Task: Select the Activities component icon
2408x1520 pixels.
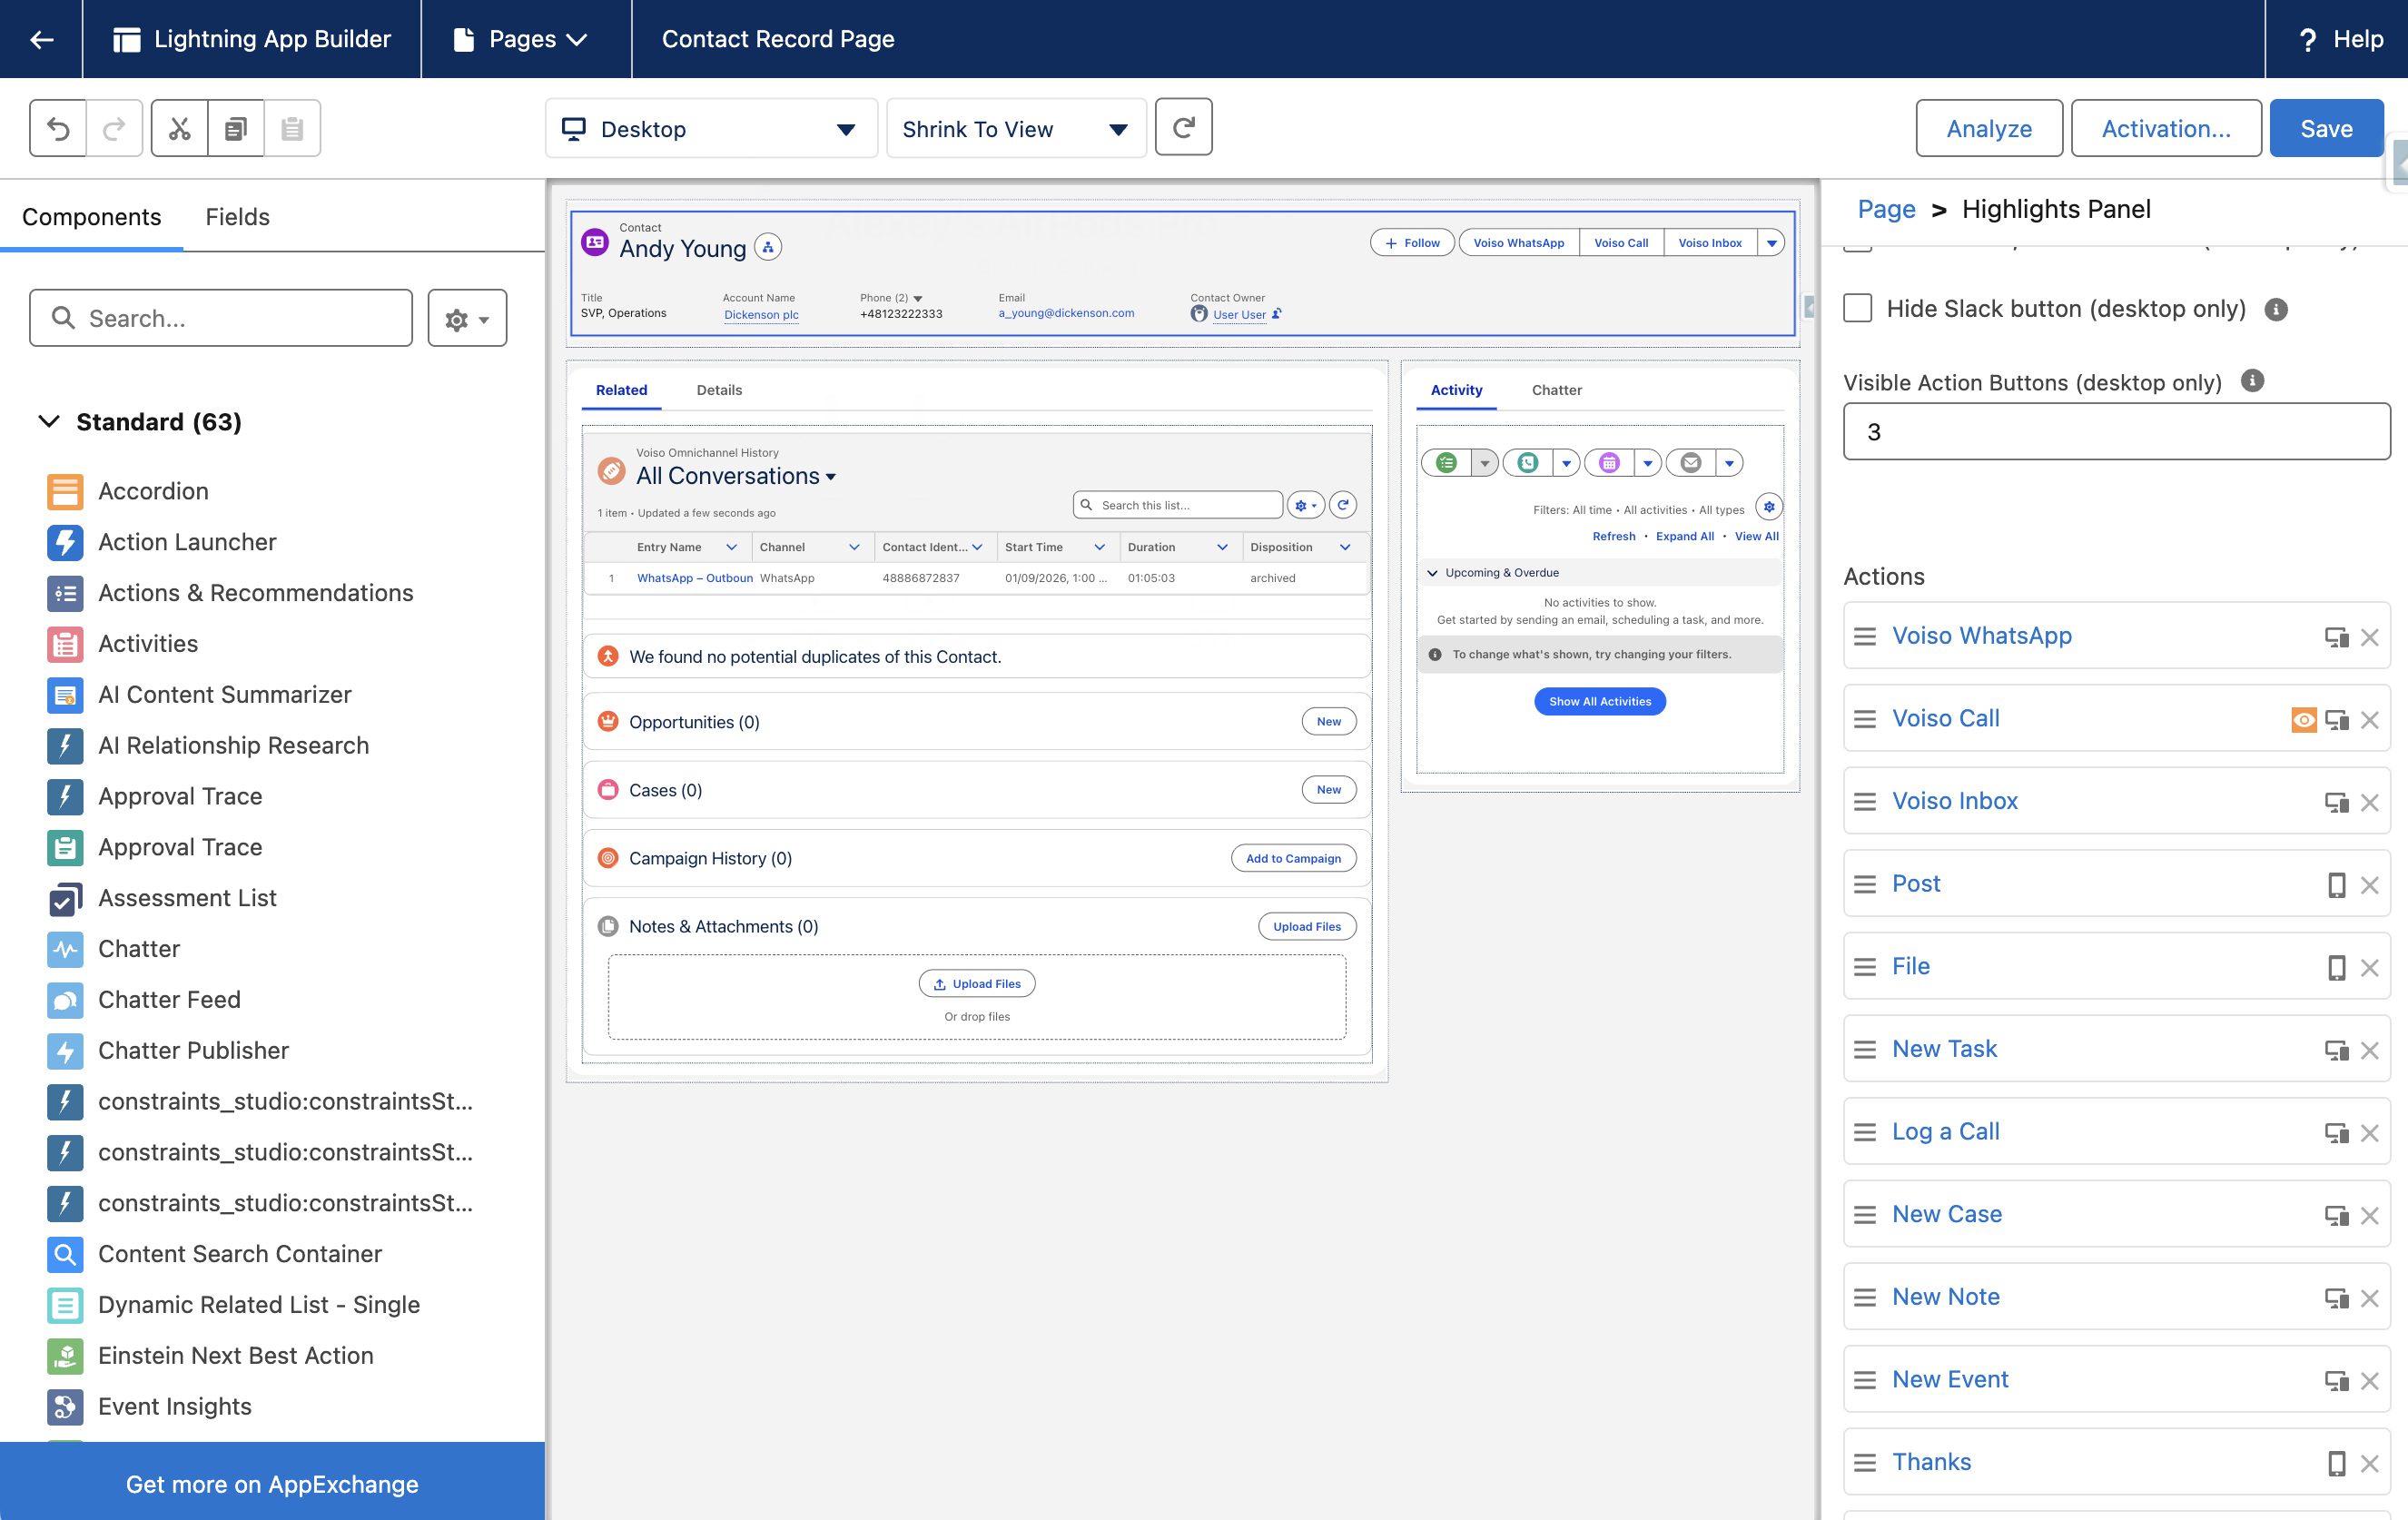Action: click(65, 644)
